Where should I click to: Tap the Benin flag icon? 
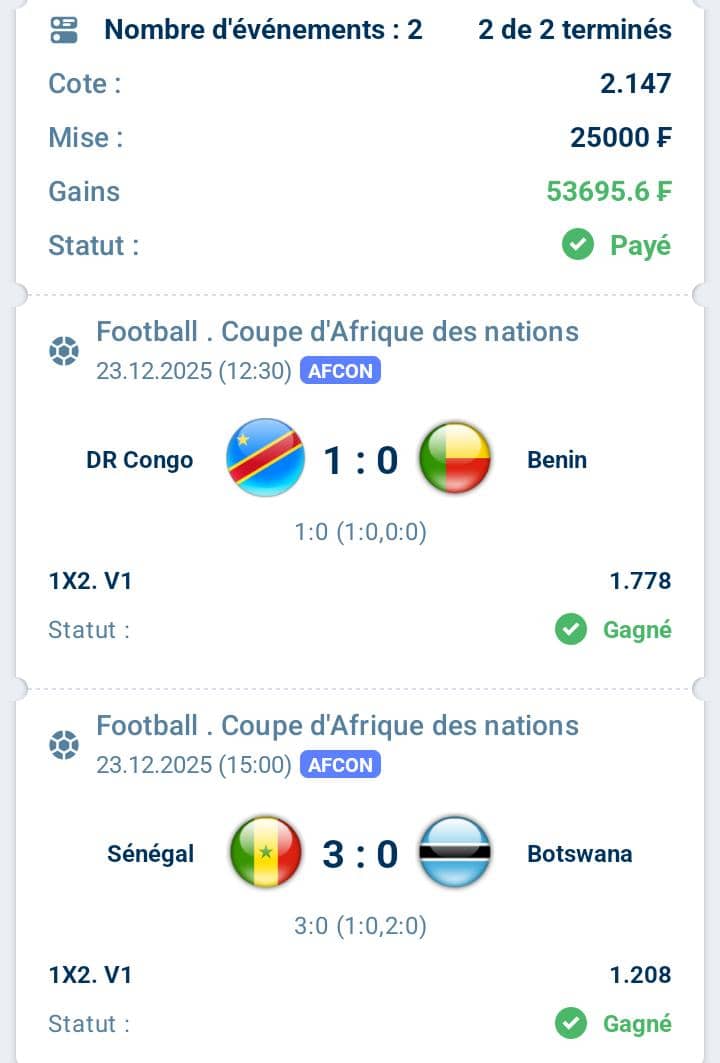click(455, 459)
